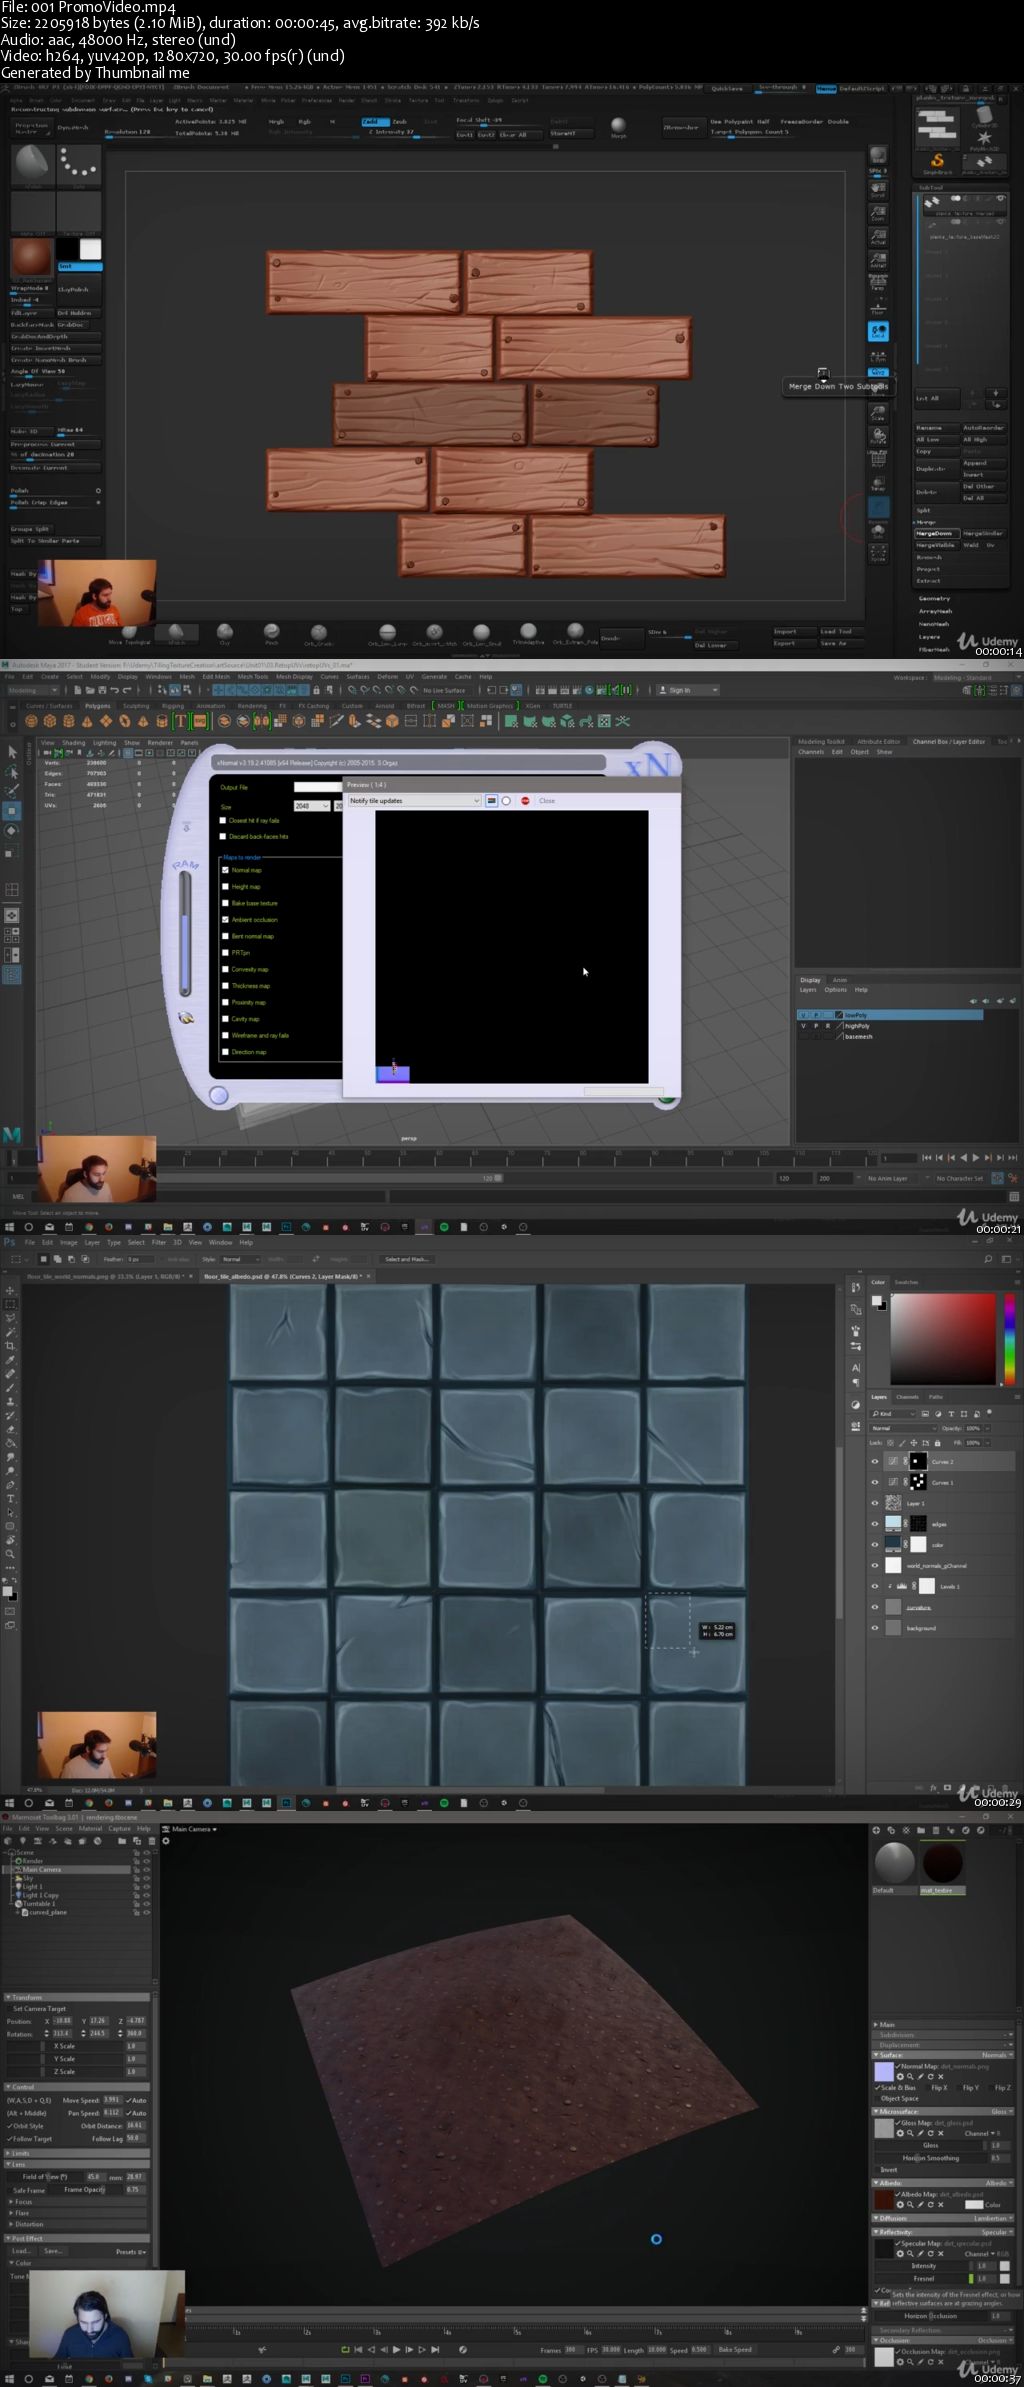Click the Maya logo icon at lower left
Viewport: 1024px width, 2387px height.
[x=12, y=1135]
